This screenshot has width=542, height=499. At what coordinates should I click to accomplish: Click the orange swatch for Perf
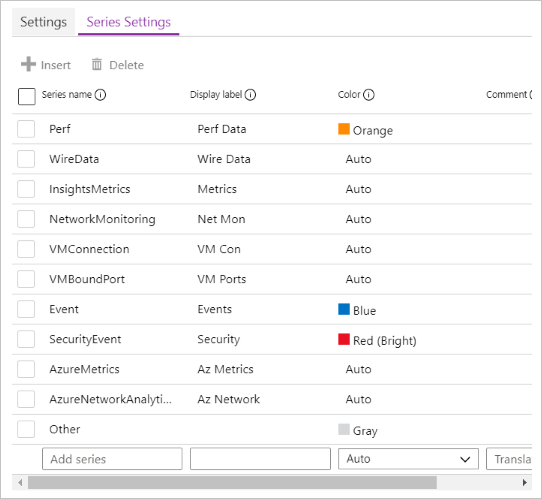click(x=344, y=129)
